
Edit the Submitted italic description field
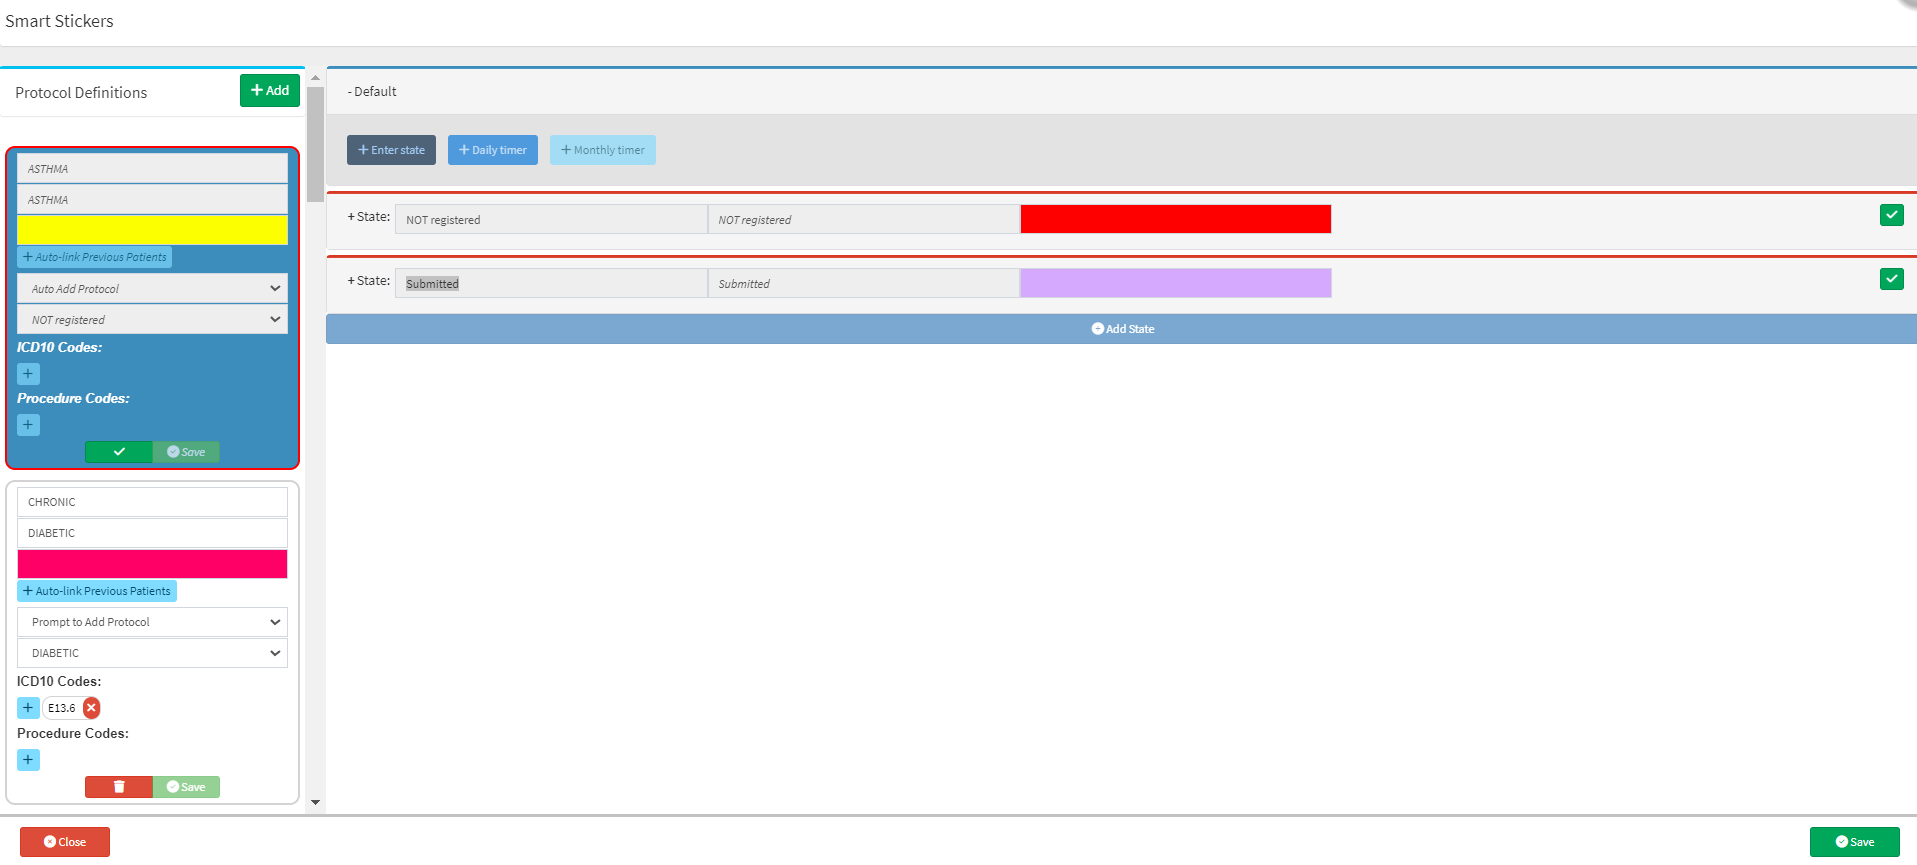[864, 283]
